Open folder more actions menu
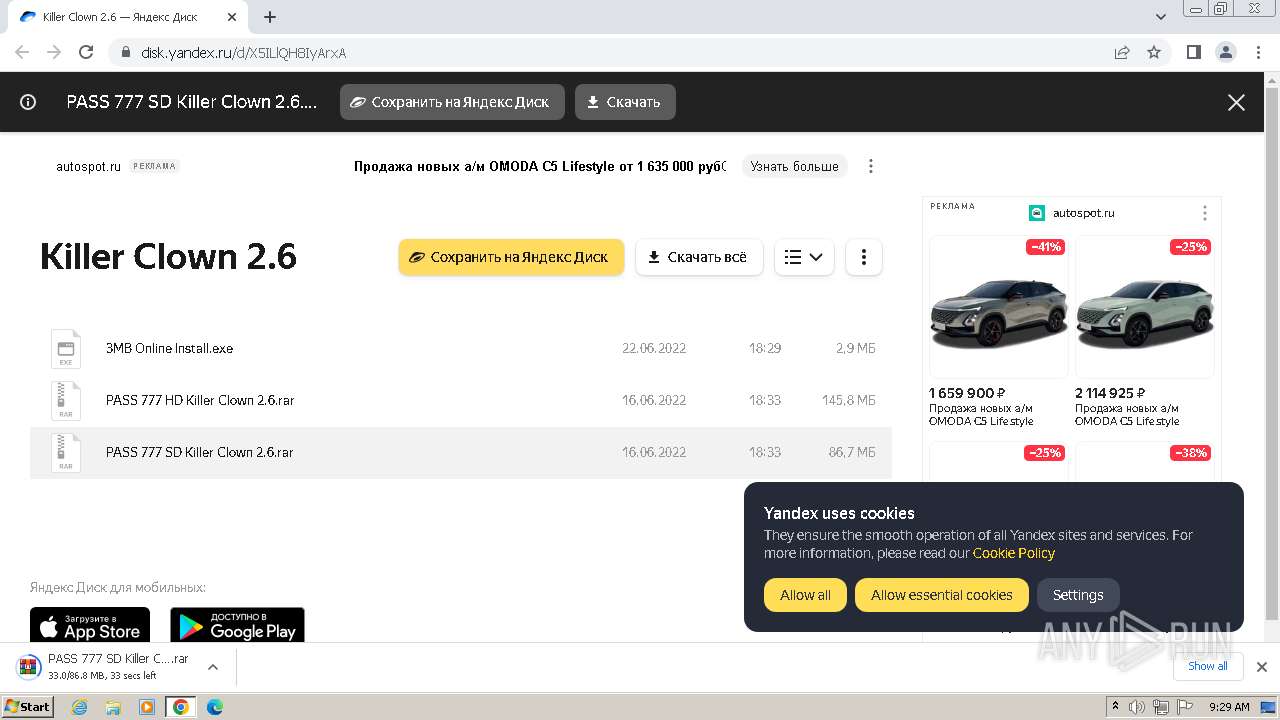1280x720 pixels. [x=864, y=257]
